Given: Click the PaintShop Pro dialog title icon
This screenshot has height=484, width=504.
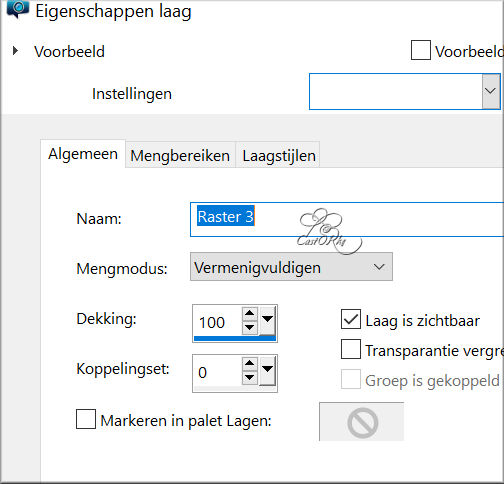Looking at the screenshot, I should [x=17, y=8].
